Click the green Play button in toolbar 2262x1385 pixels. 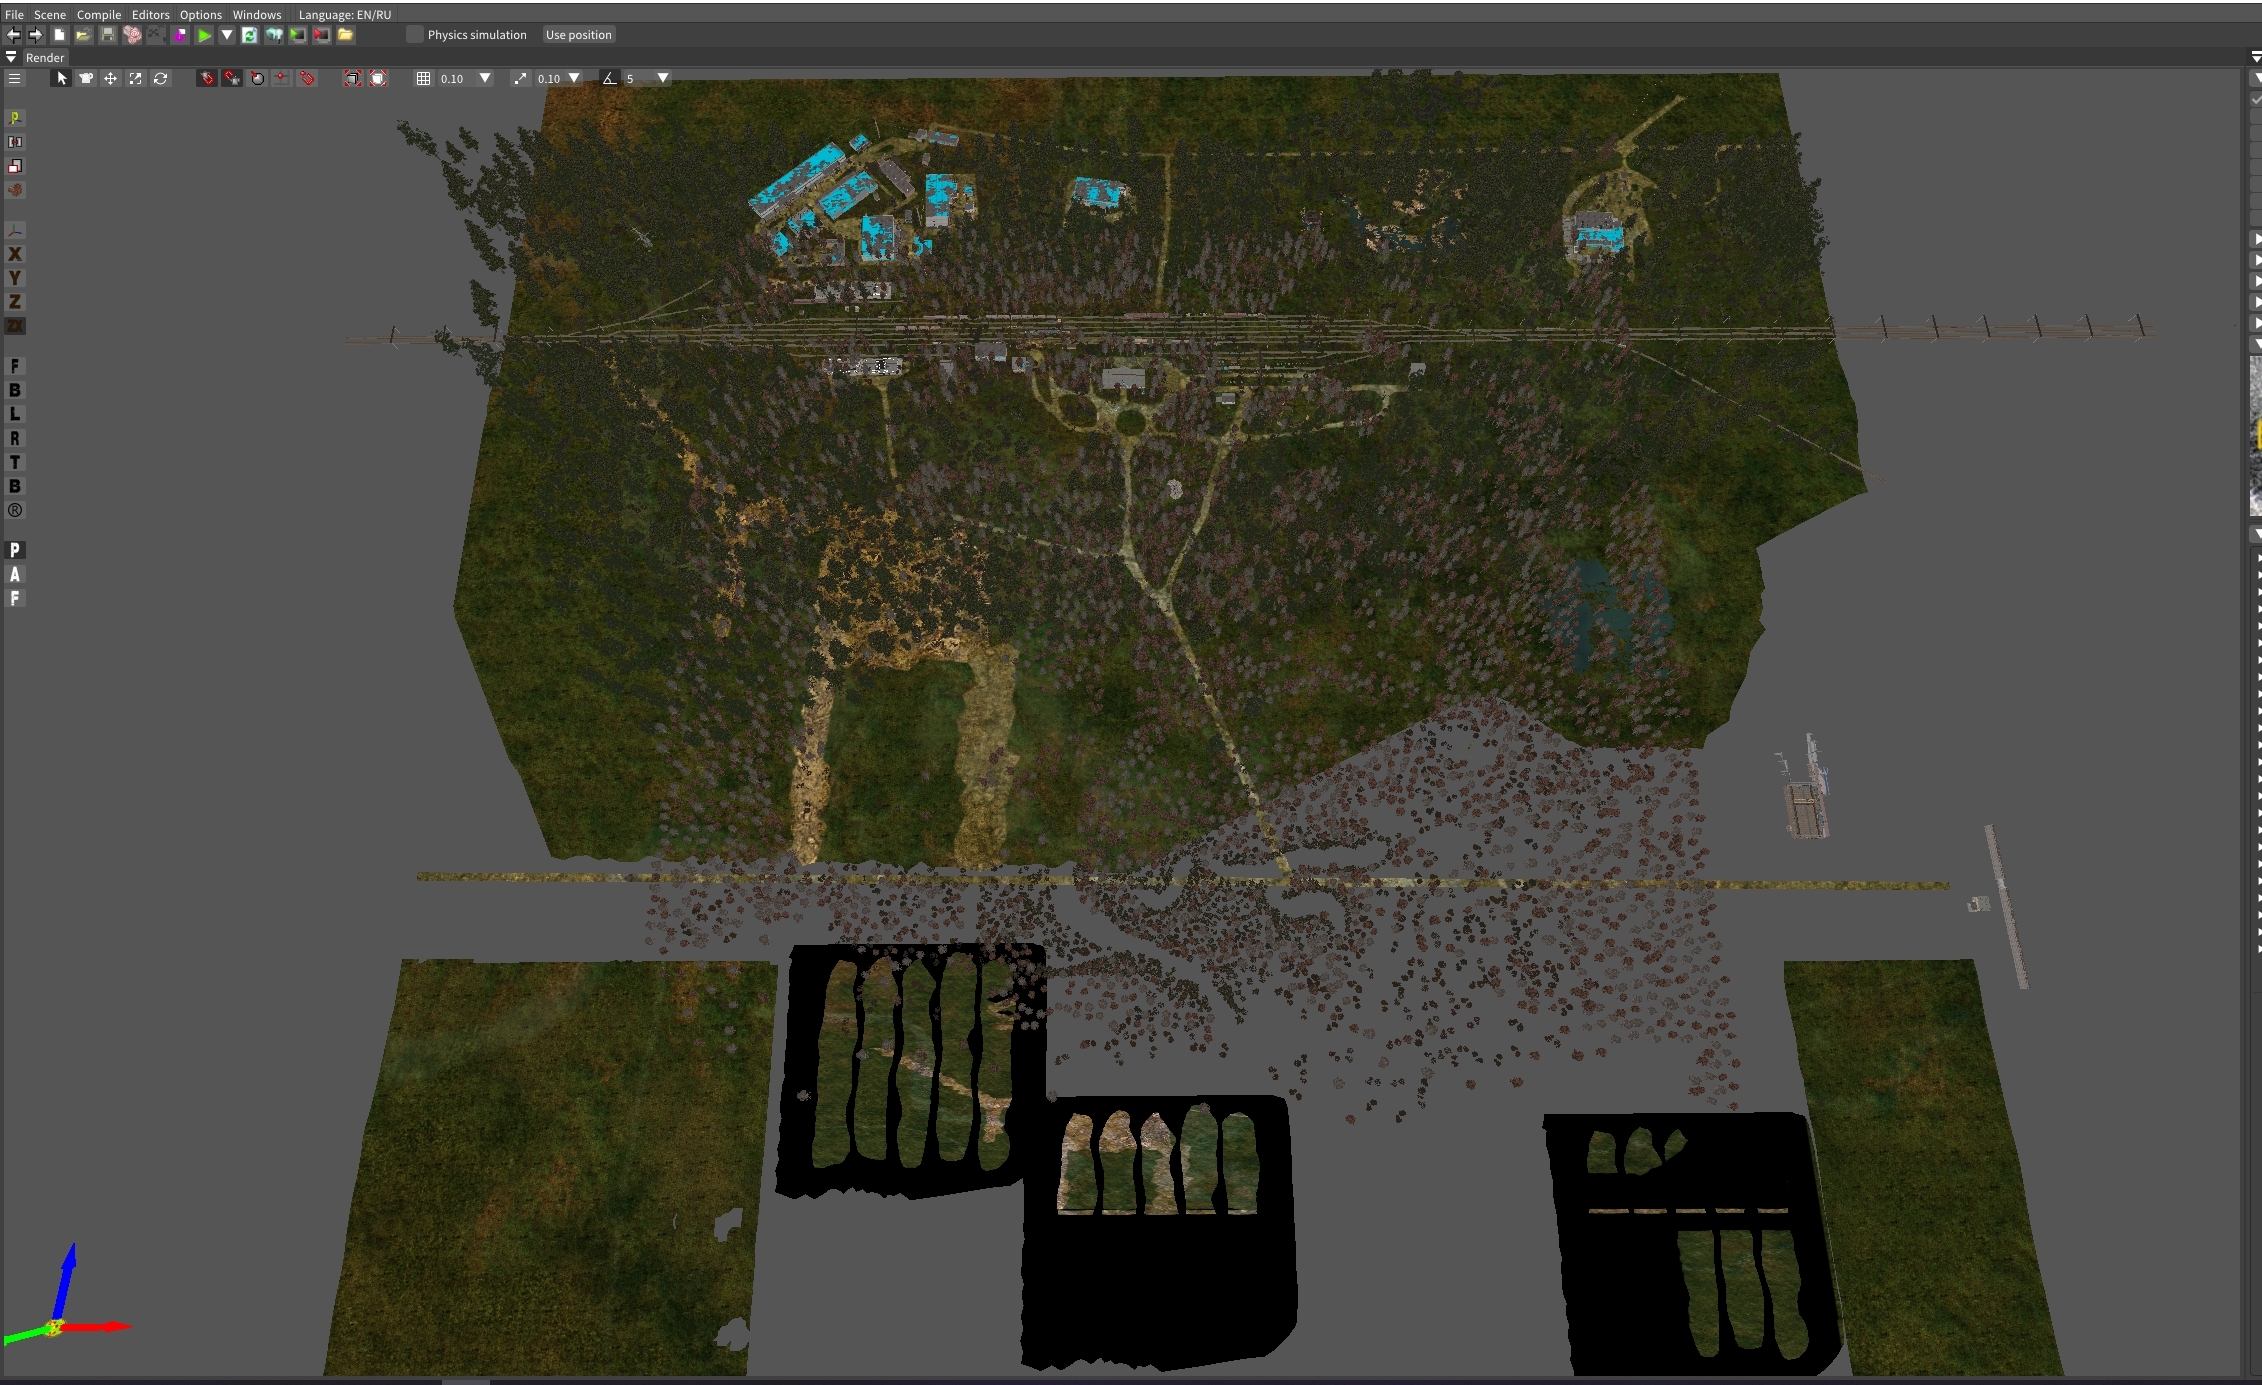[x=204, y=35]
